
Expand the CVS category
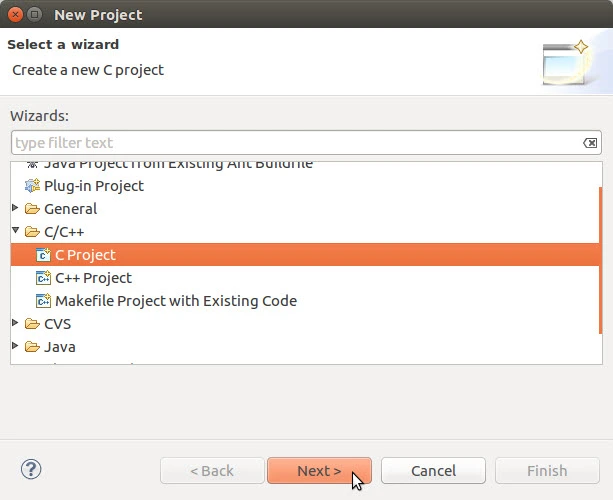point(16,324)
